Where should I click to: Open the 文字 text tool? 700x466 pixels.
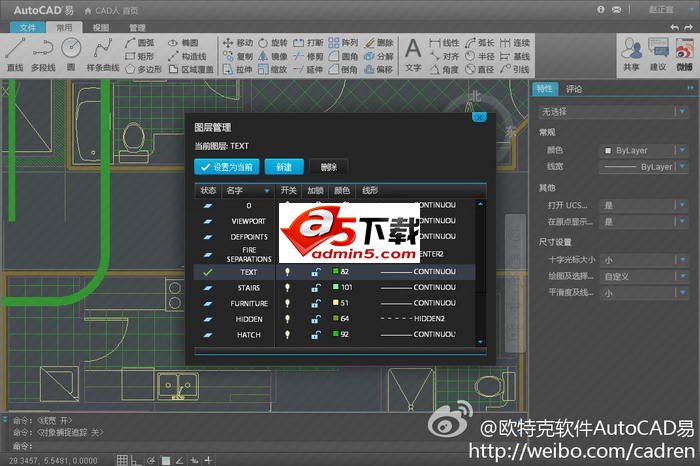[413, 54]
